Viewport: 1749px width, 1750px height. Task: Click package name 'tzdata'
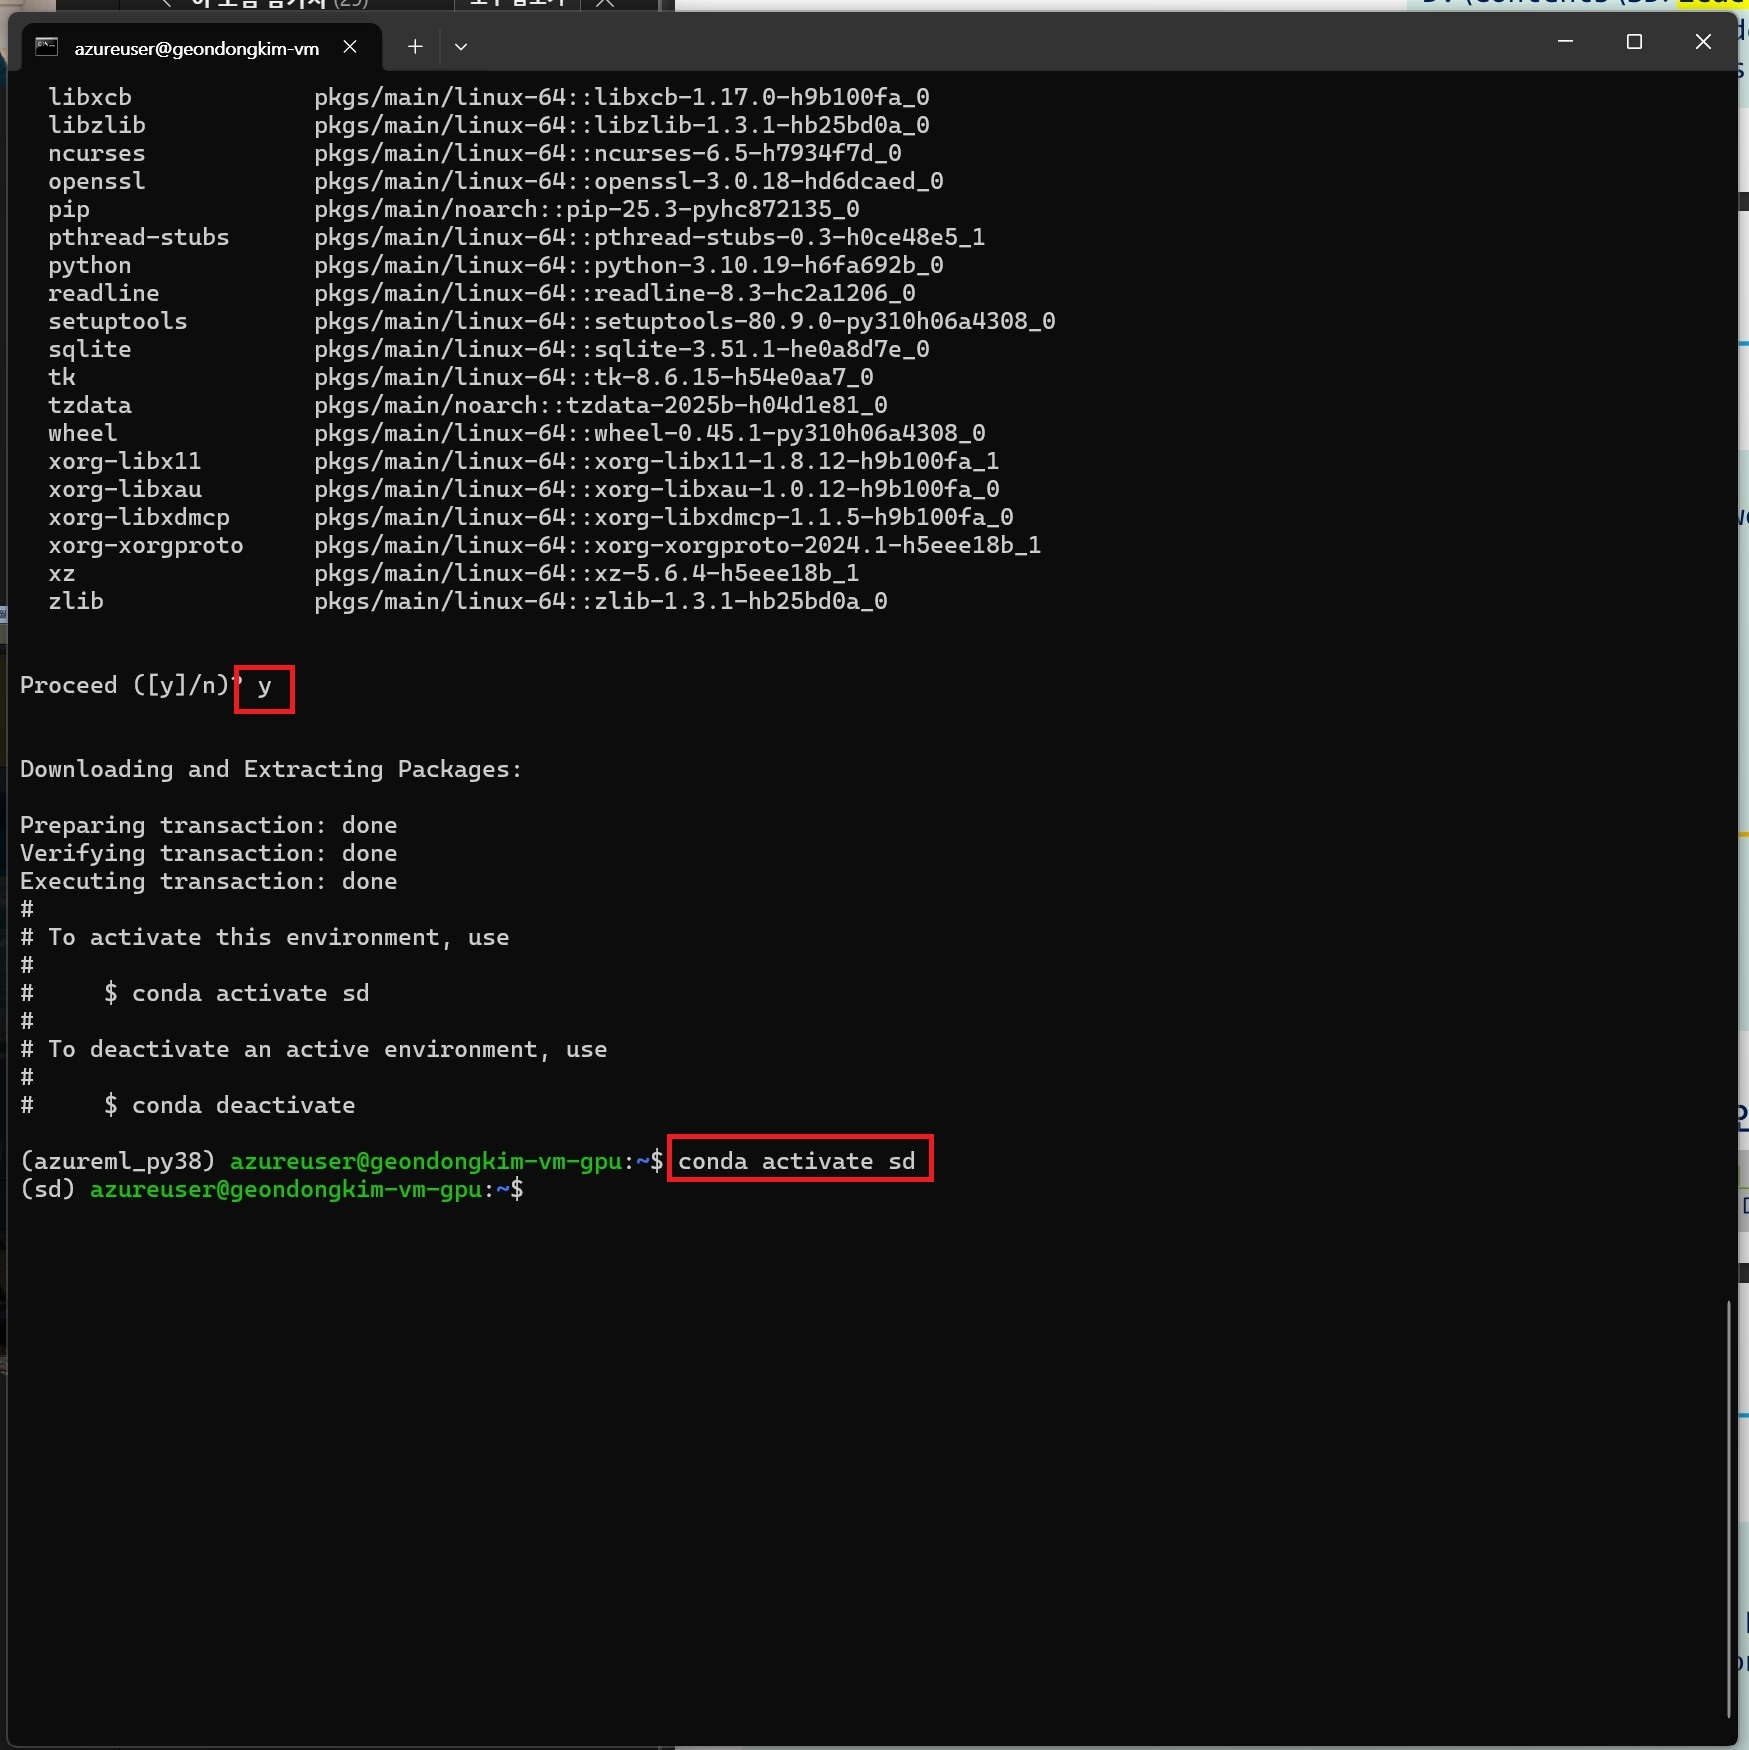(x=90, y=405)
